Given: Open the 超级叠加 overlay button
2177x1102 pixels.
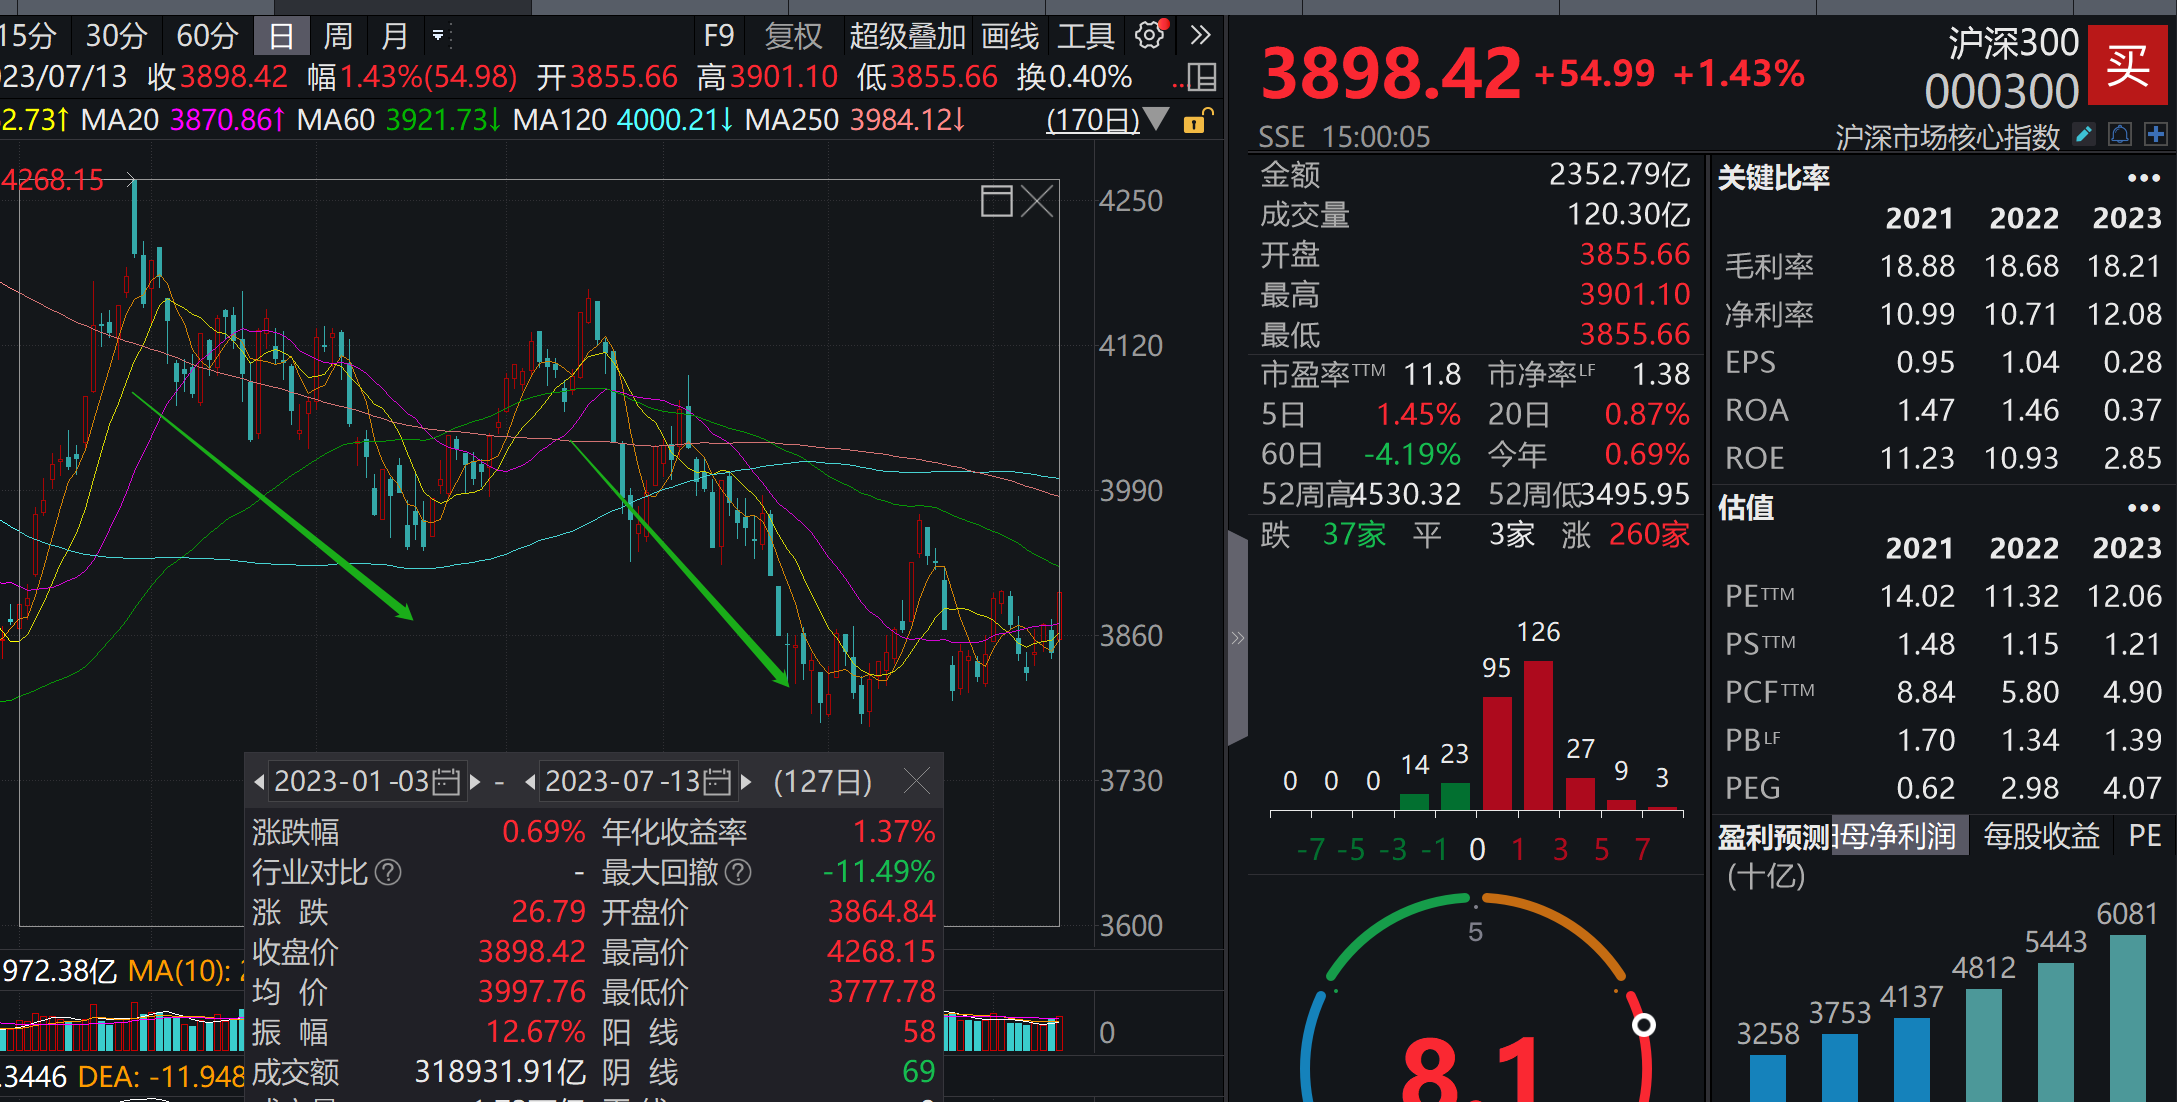Looking at the screenshot, I should click(907, 36).
